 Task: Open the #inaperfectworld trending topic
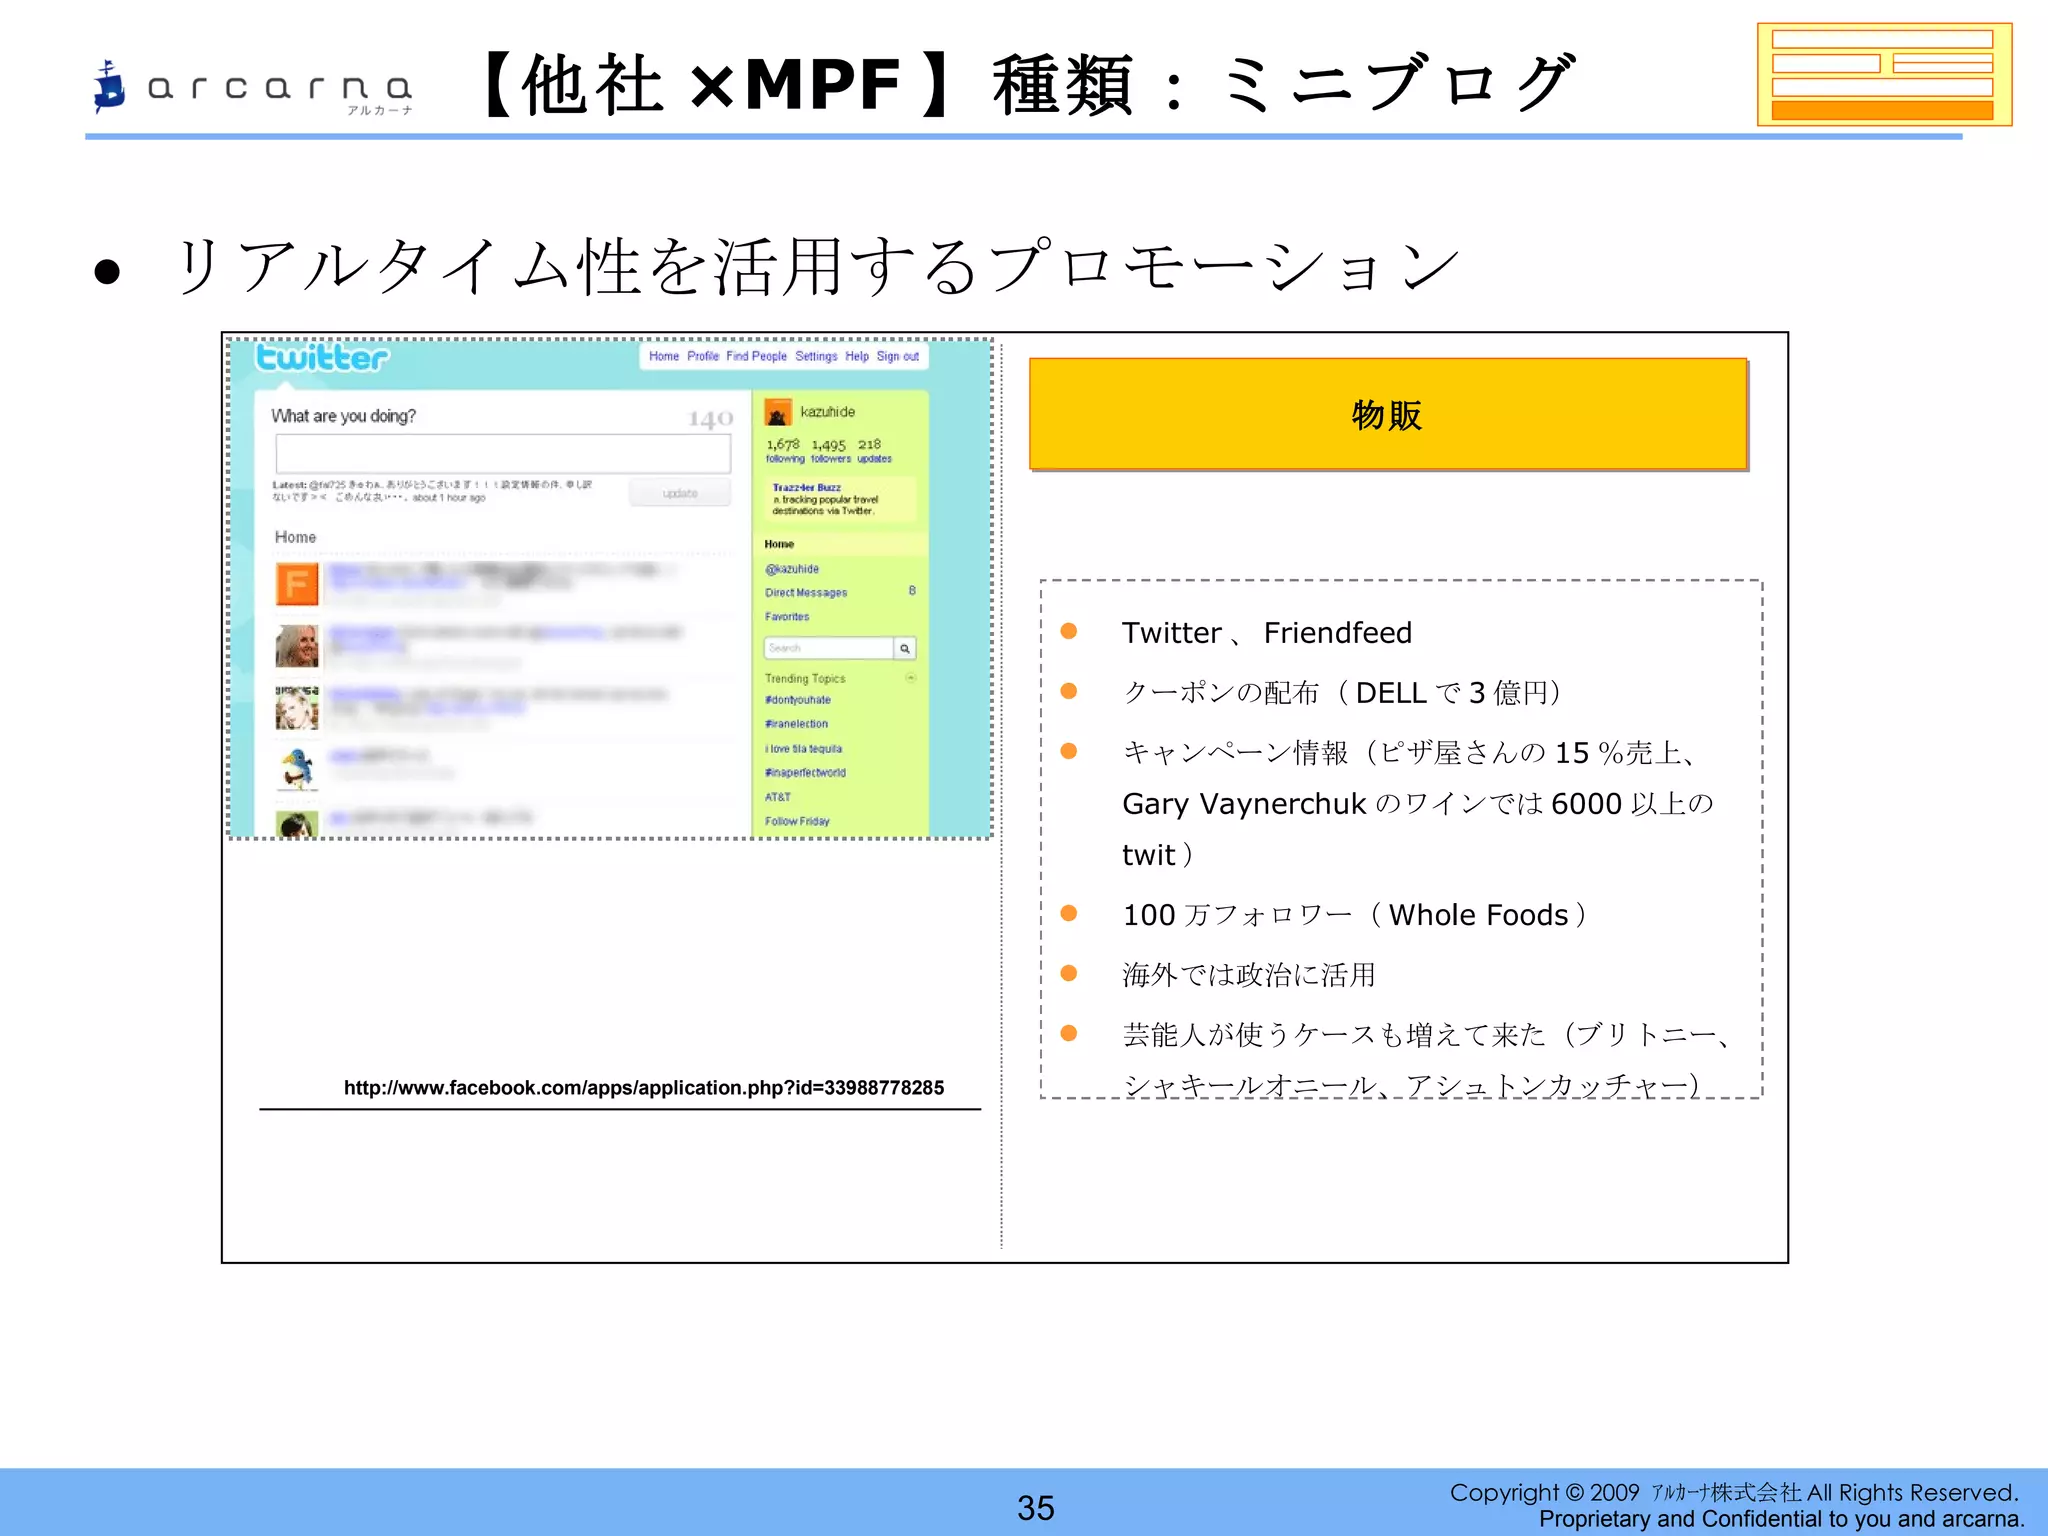click(x=806, y=773)
